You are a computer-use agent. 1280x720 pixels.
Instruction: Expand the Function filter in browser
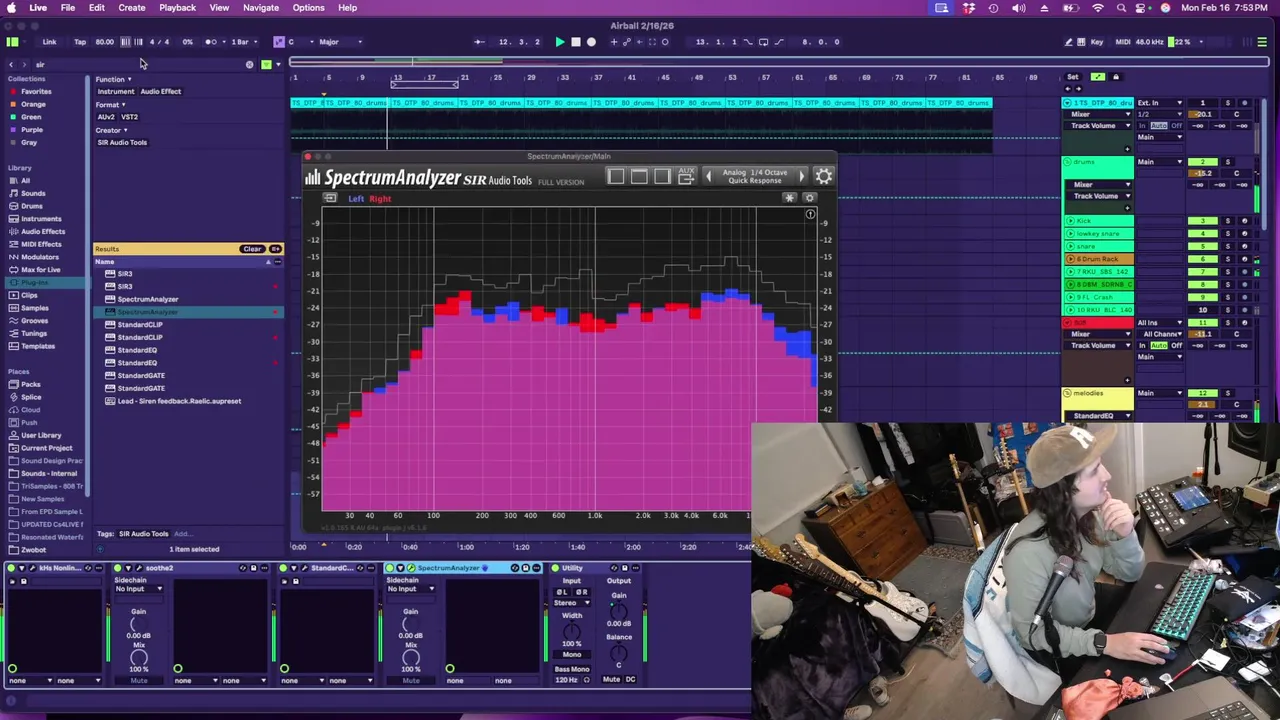[x=113, y=79]
